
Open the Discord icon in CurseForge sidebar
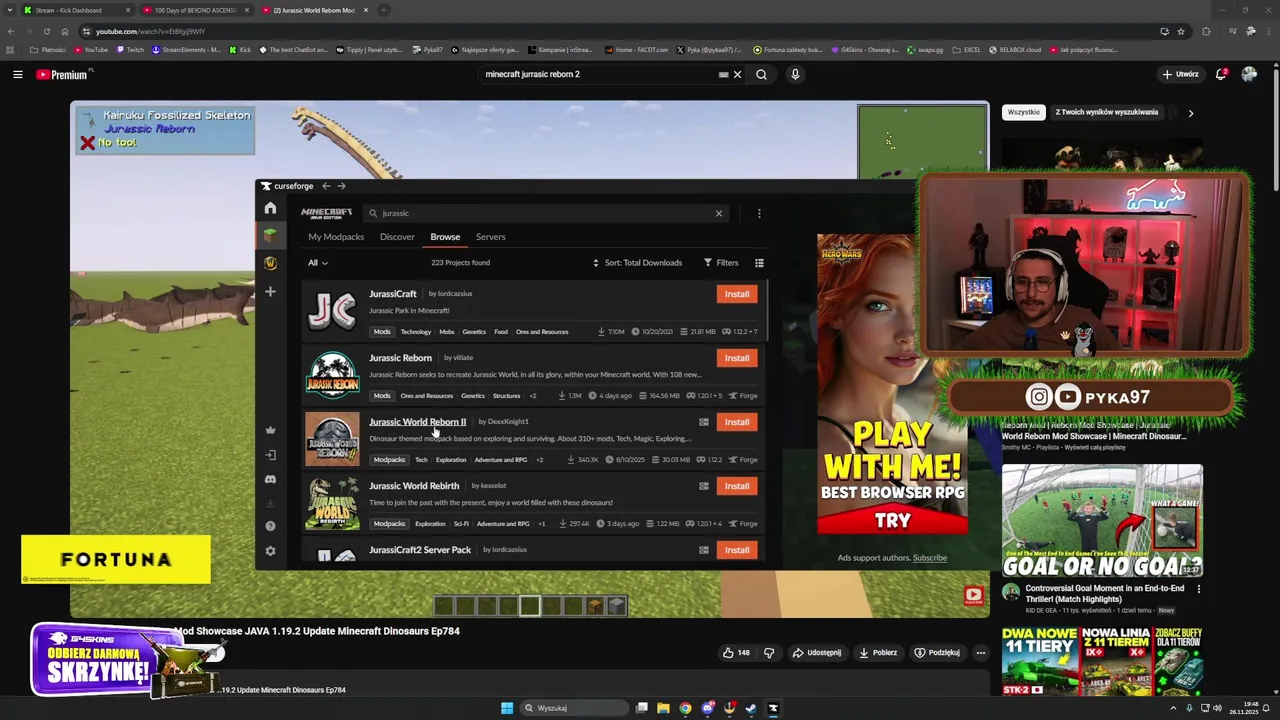270,480
